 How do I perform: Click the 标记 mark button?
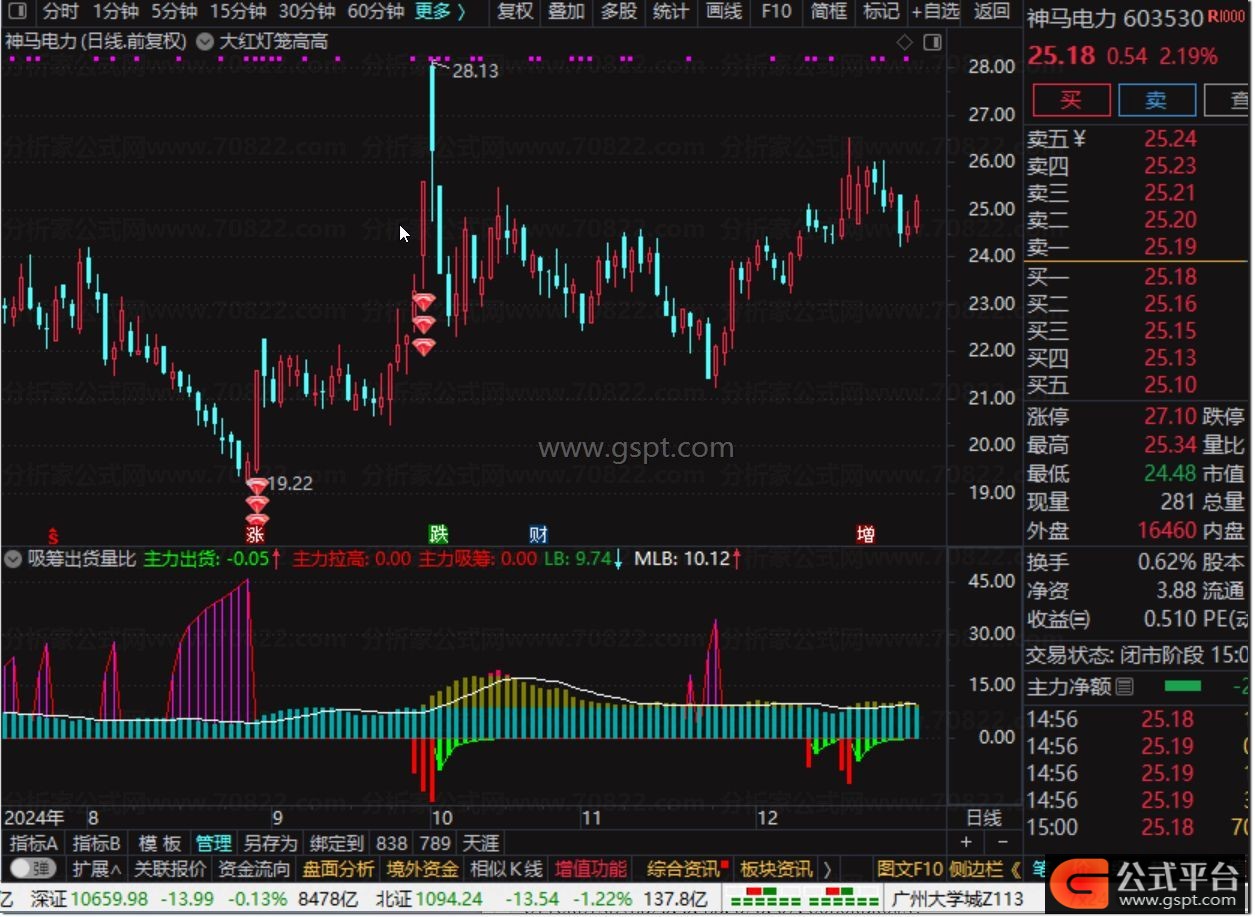click(x=881, y=12)
